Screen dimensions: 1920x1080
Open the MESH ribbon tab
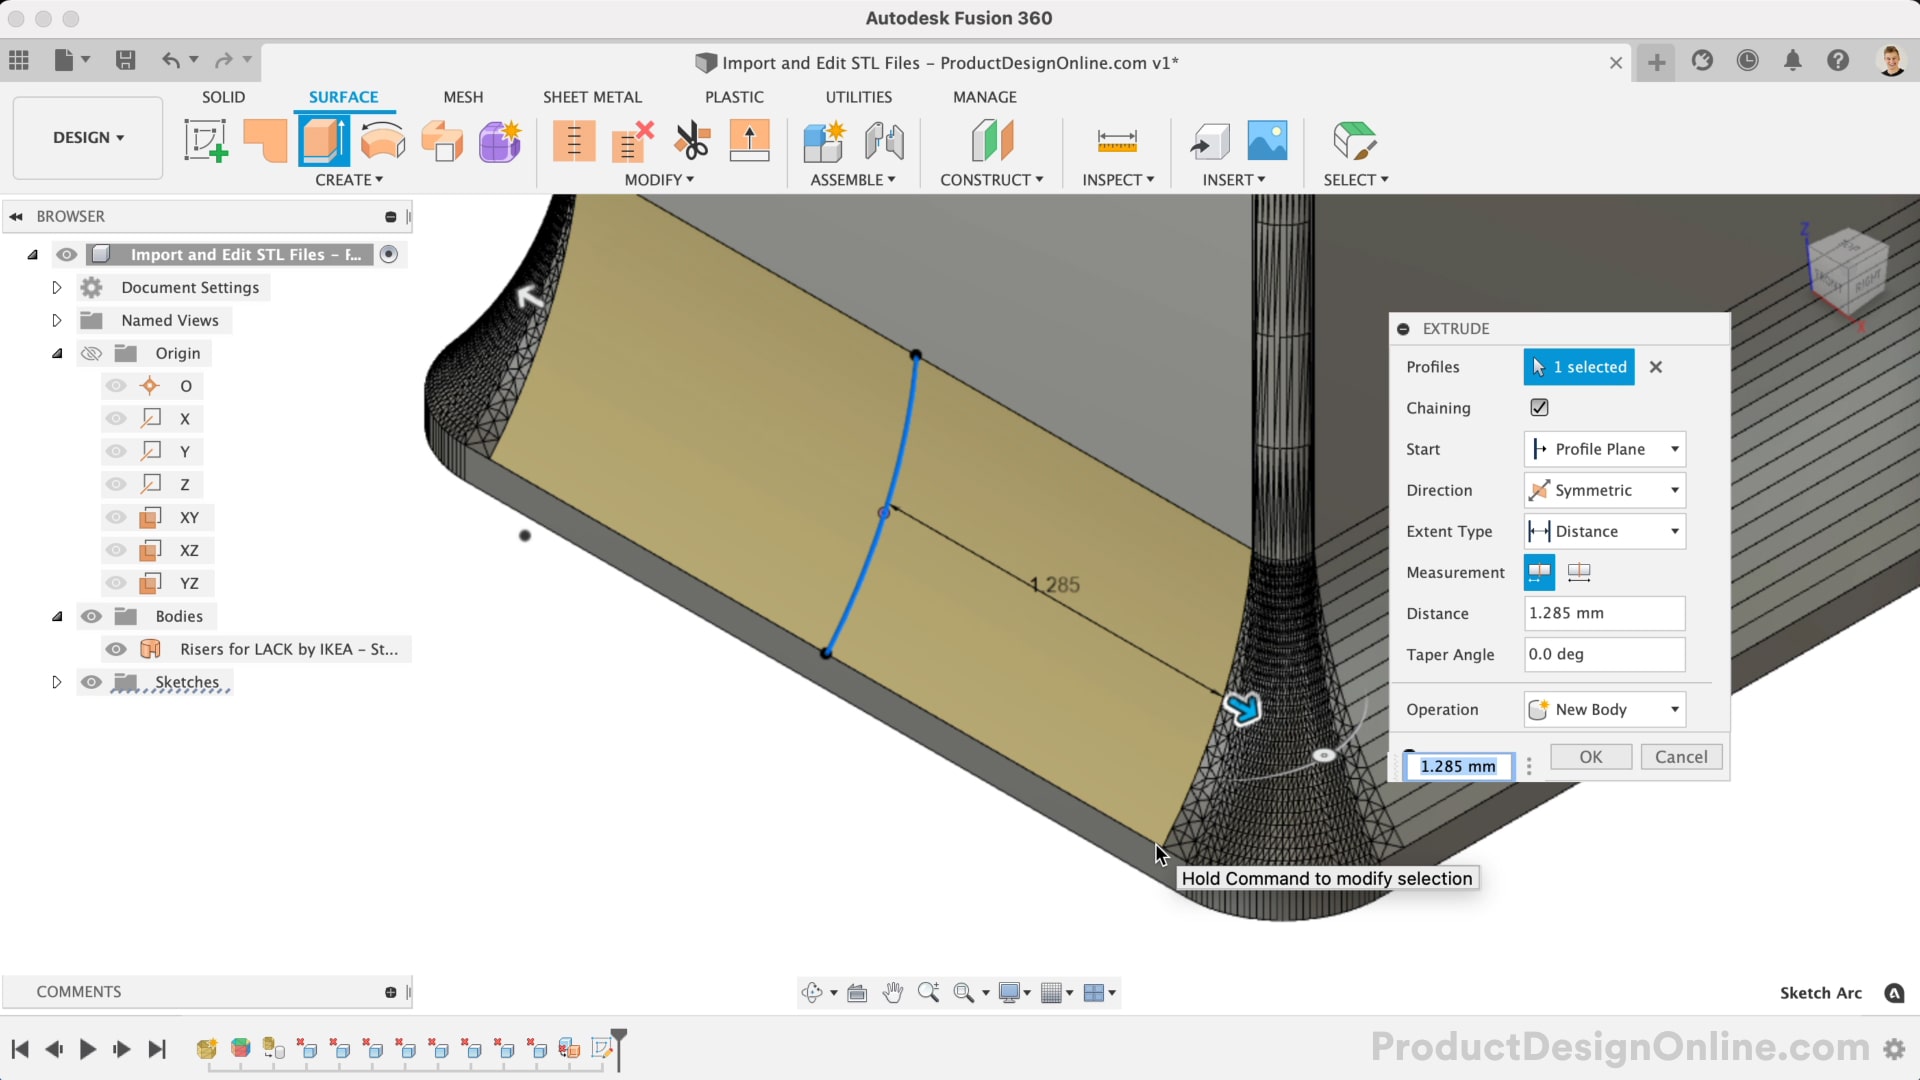tap(463, 96)
